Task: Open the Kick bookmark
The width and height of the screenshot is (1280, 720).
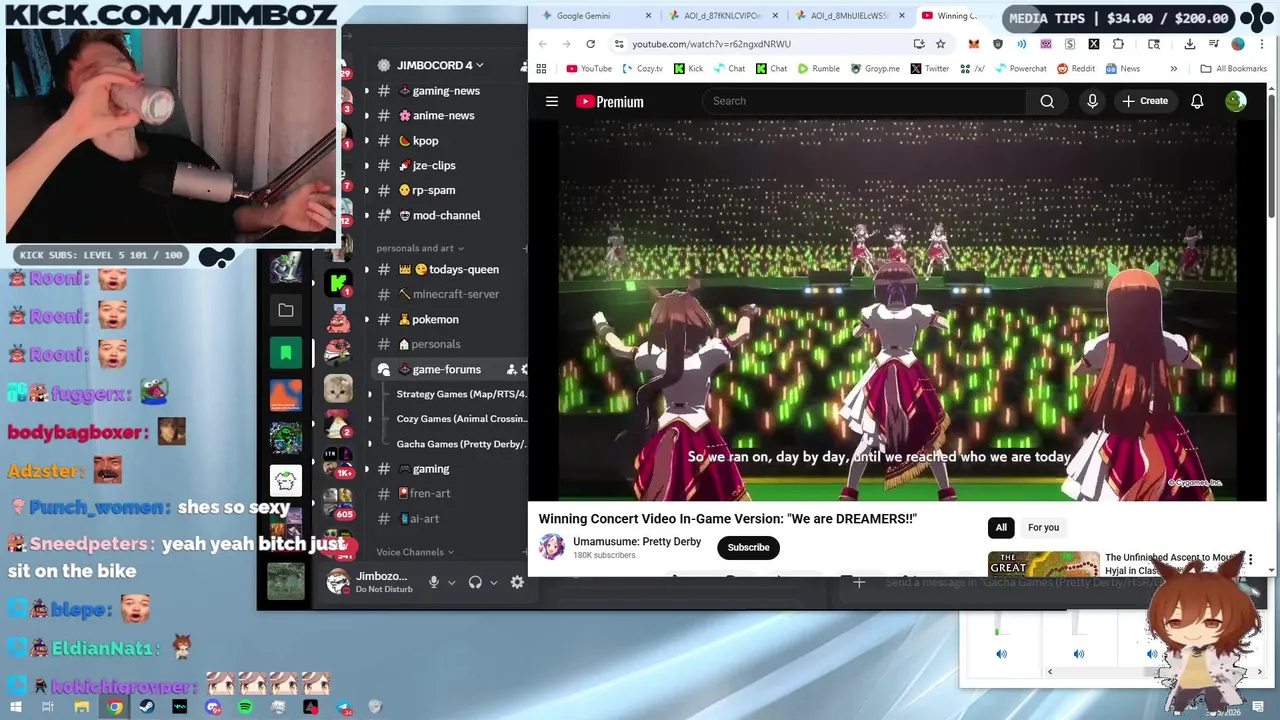Action: pyautogui.click(x=688, y=69)
